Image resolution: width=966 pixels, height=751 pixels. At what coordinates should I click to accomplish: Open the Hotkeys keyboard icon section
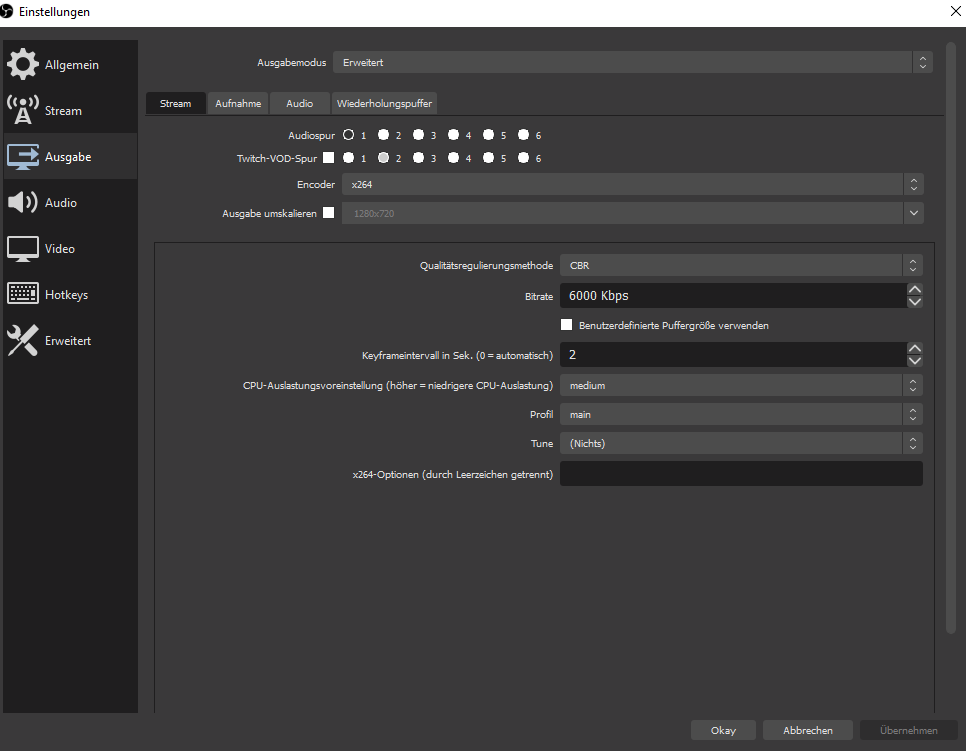[23, 294]
